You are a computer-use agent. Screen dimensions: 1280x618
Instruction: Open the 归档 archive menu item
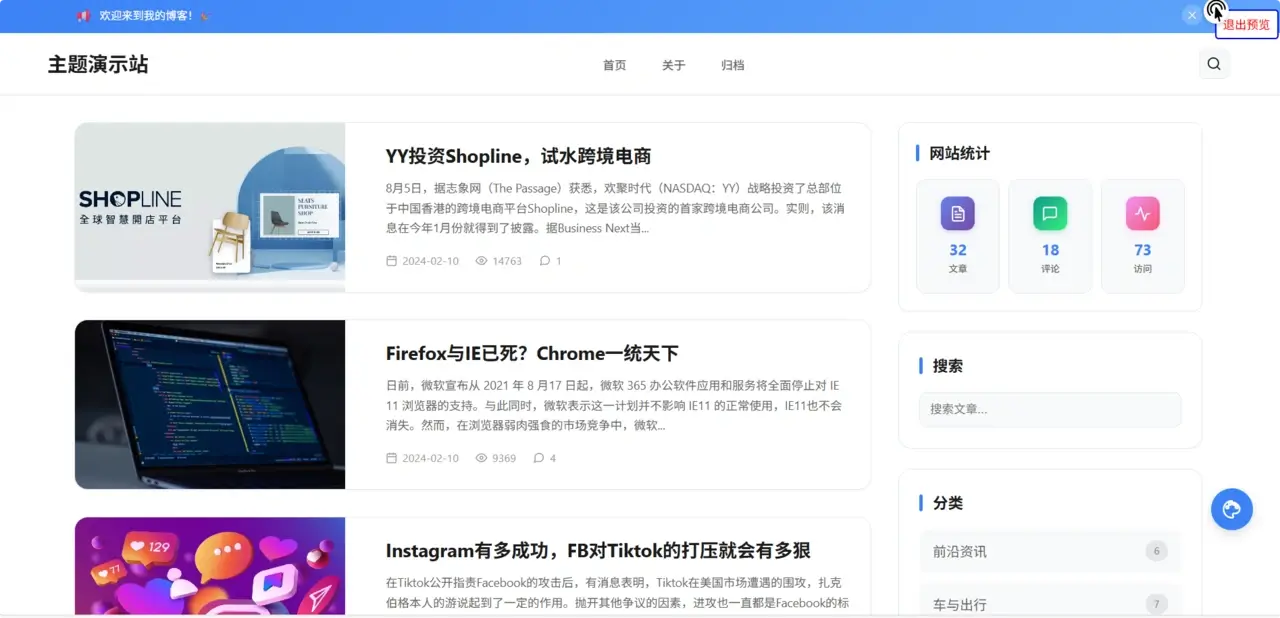coord(732,64)
